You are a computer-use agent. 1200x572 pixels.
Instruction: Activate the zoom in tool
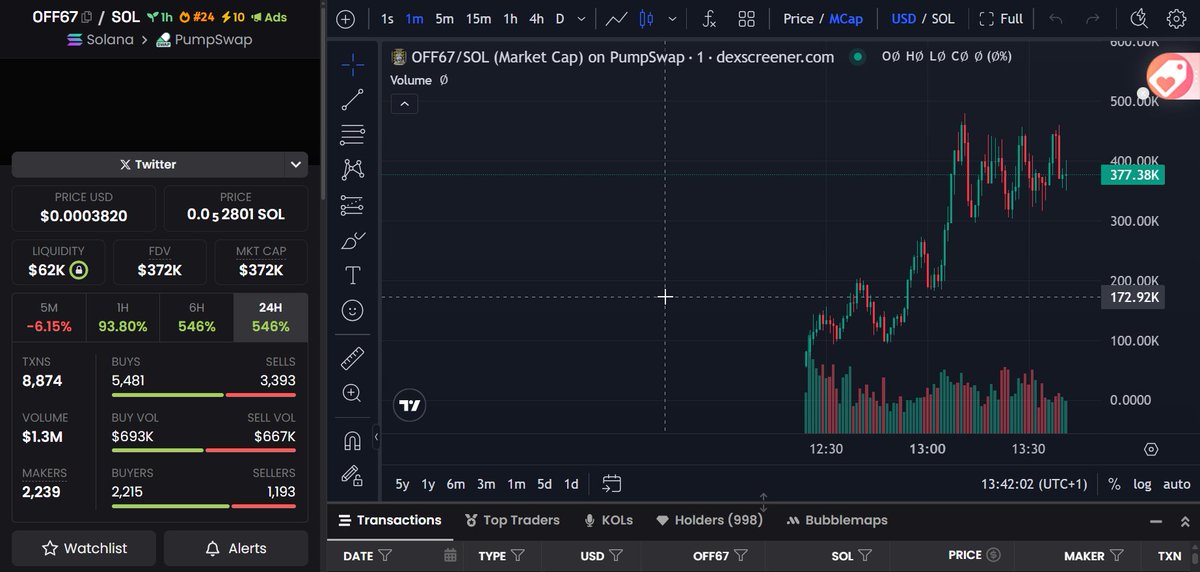[352, 393]
